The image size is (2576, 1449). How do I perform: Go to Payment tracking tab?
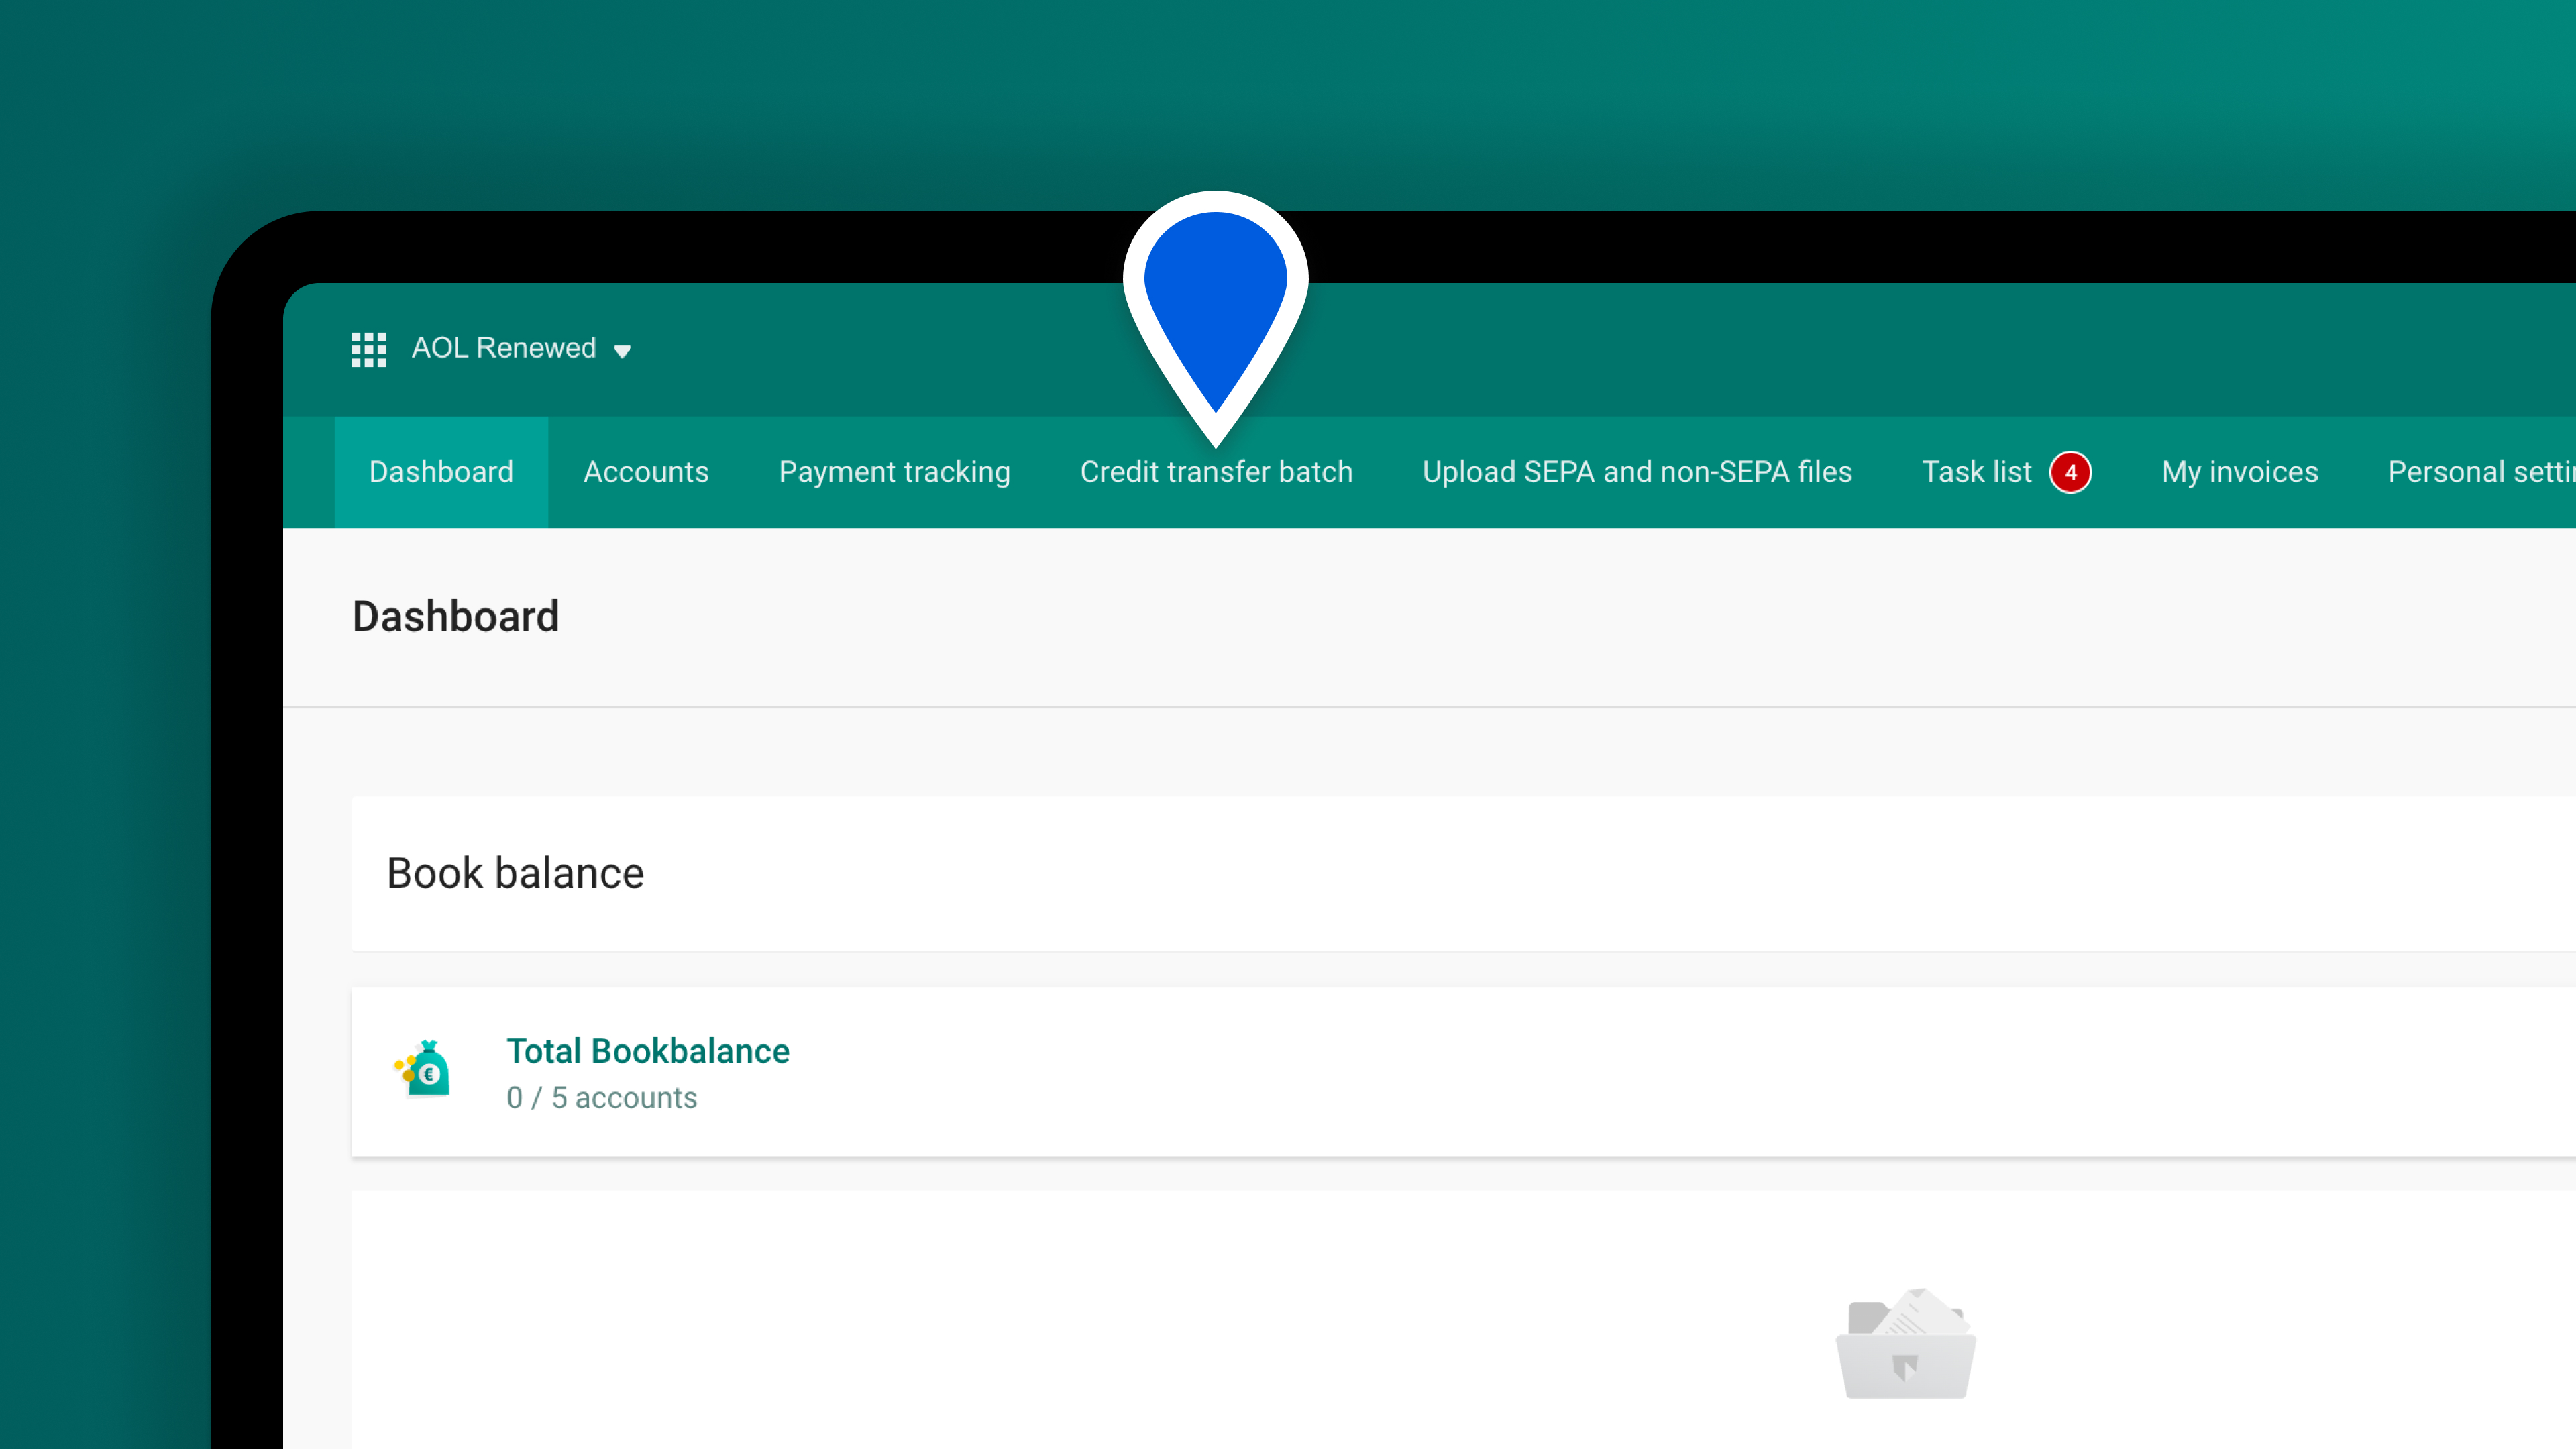pyautogui.click(x=894, y=472)
